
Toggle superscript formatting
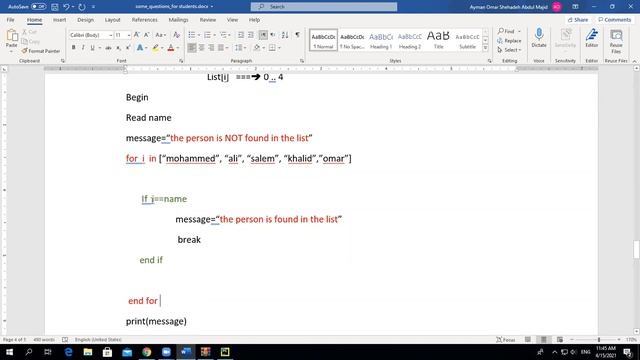tap(128, 48)
